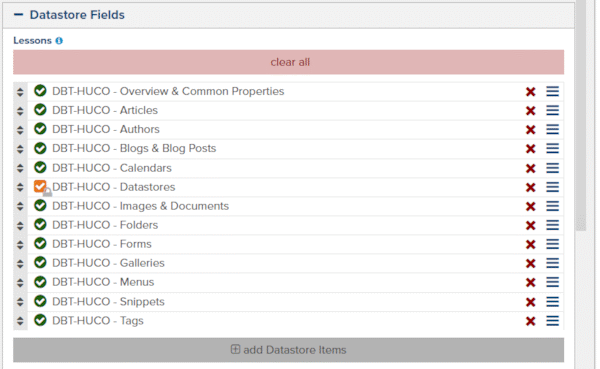
Task: Delete the DBT-HUCO - Forms entry
Action: click(x=530, y=244)
